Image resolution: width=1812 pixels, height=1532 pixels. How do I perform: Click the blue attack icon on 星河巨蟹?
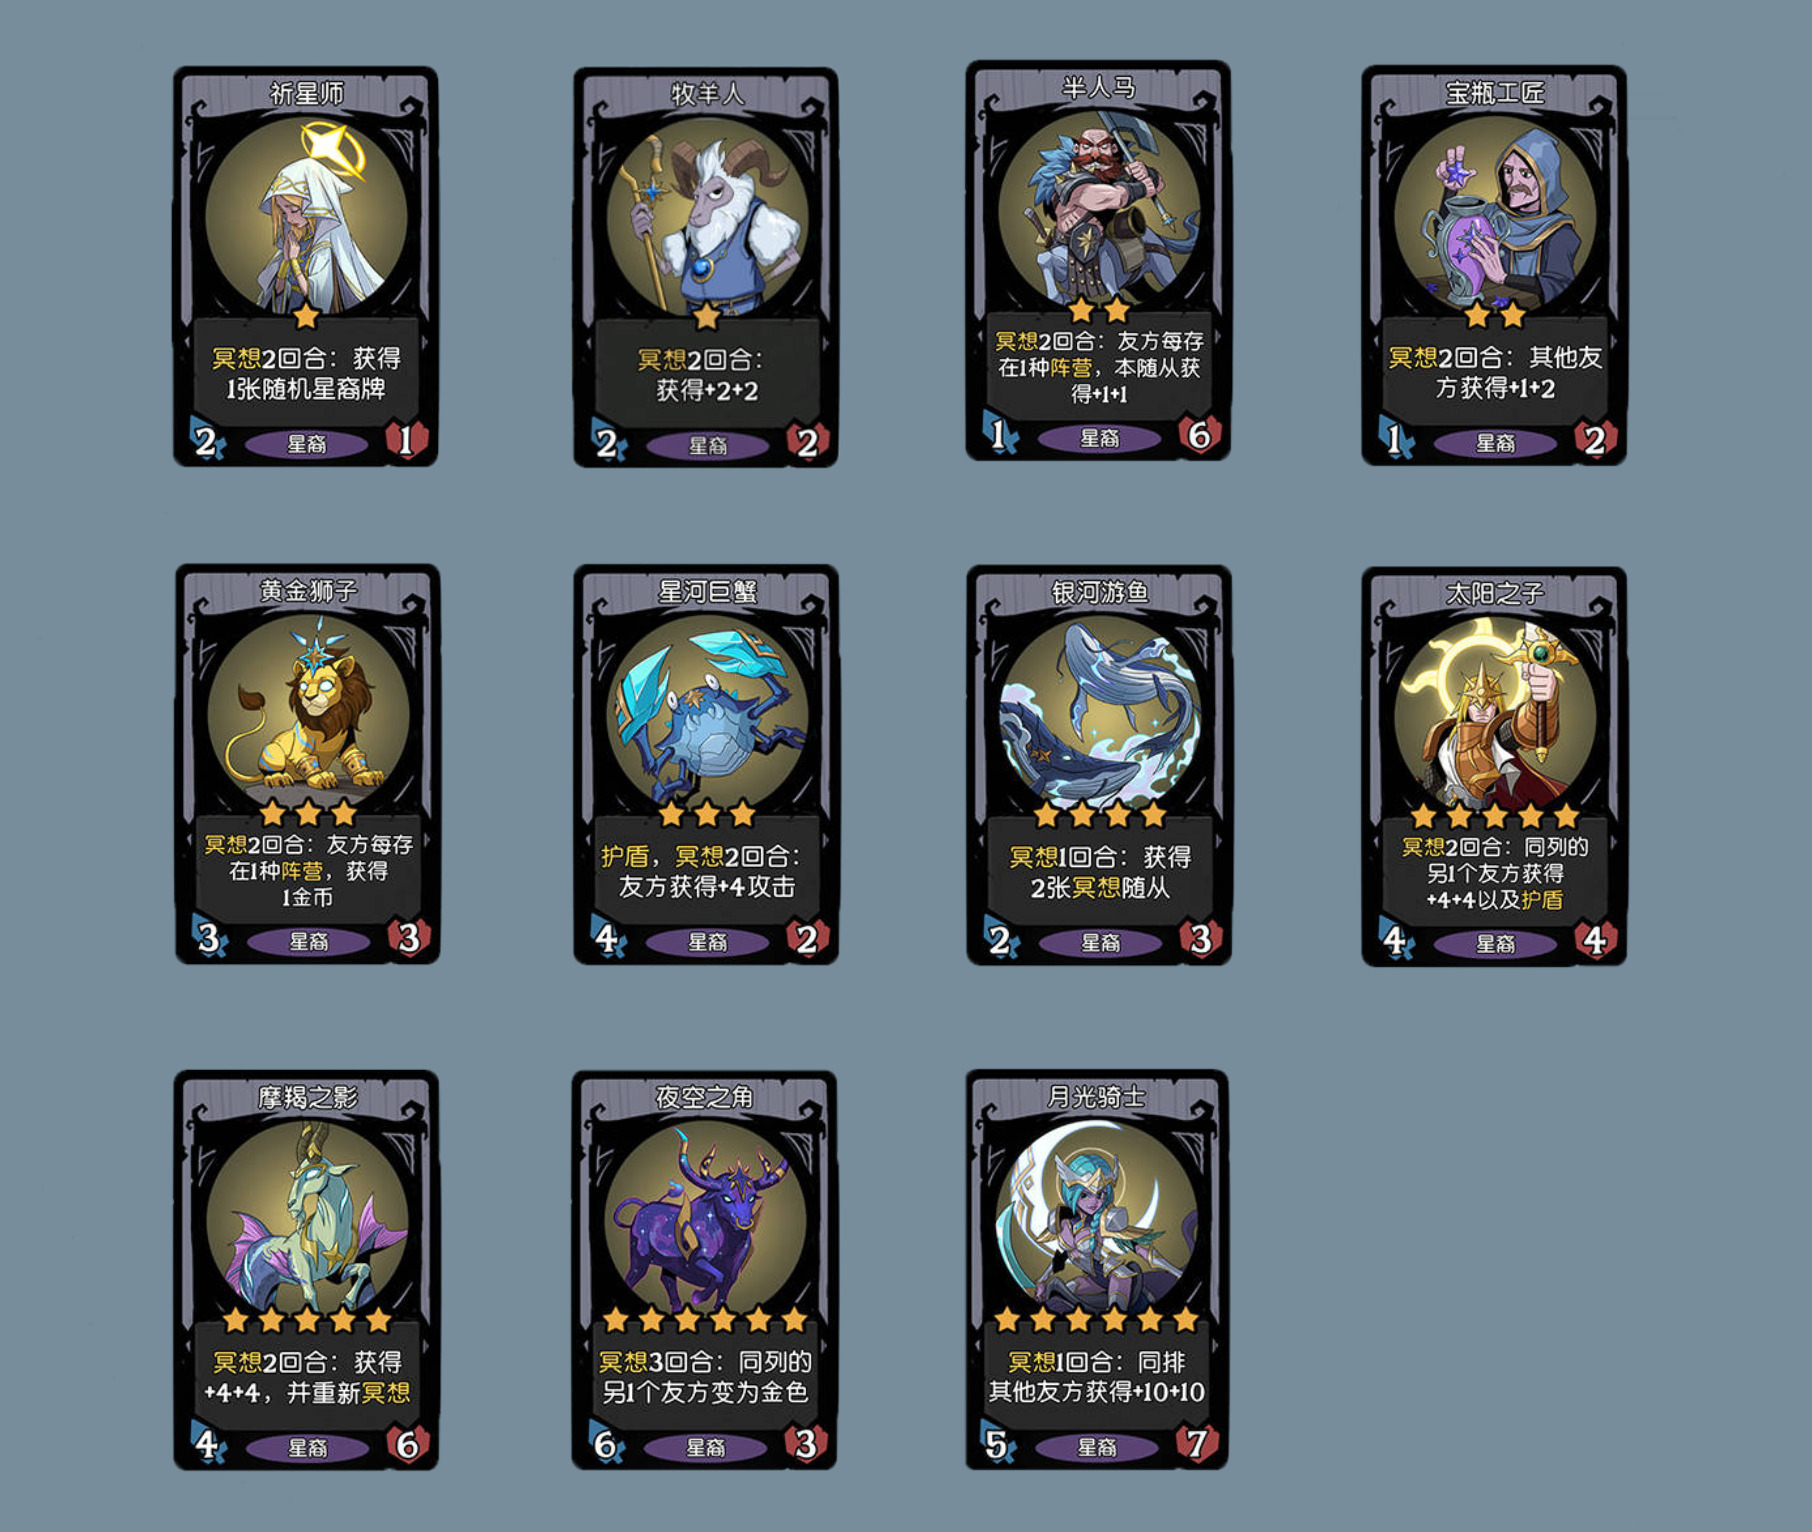607,938
